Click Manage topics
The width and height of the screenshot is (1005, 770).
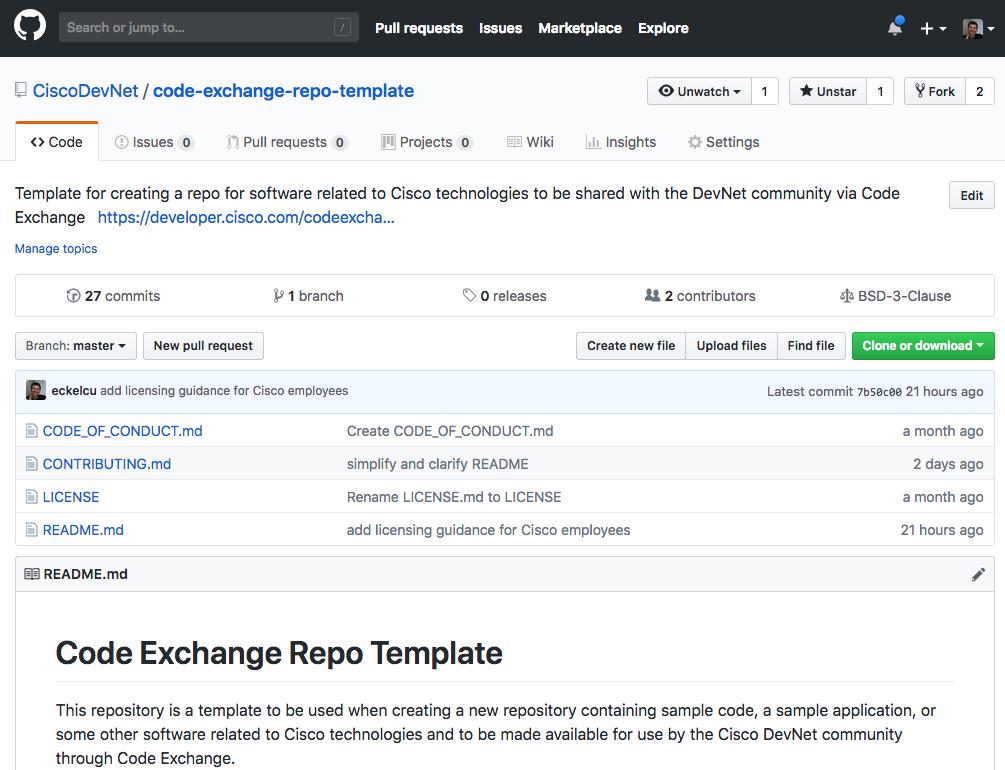[56, 248]
